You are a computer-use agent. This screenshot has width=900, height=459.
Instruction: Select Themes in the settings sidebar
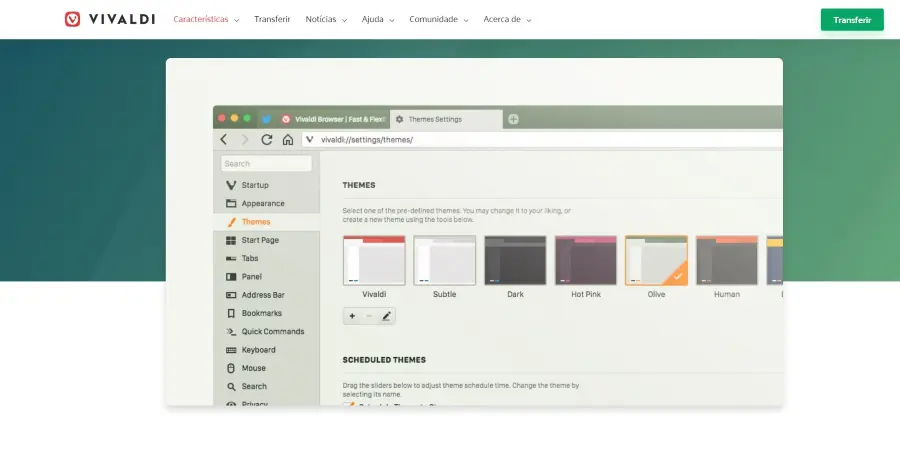tap(266, 222)
